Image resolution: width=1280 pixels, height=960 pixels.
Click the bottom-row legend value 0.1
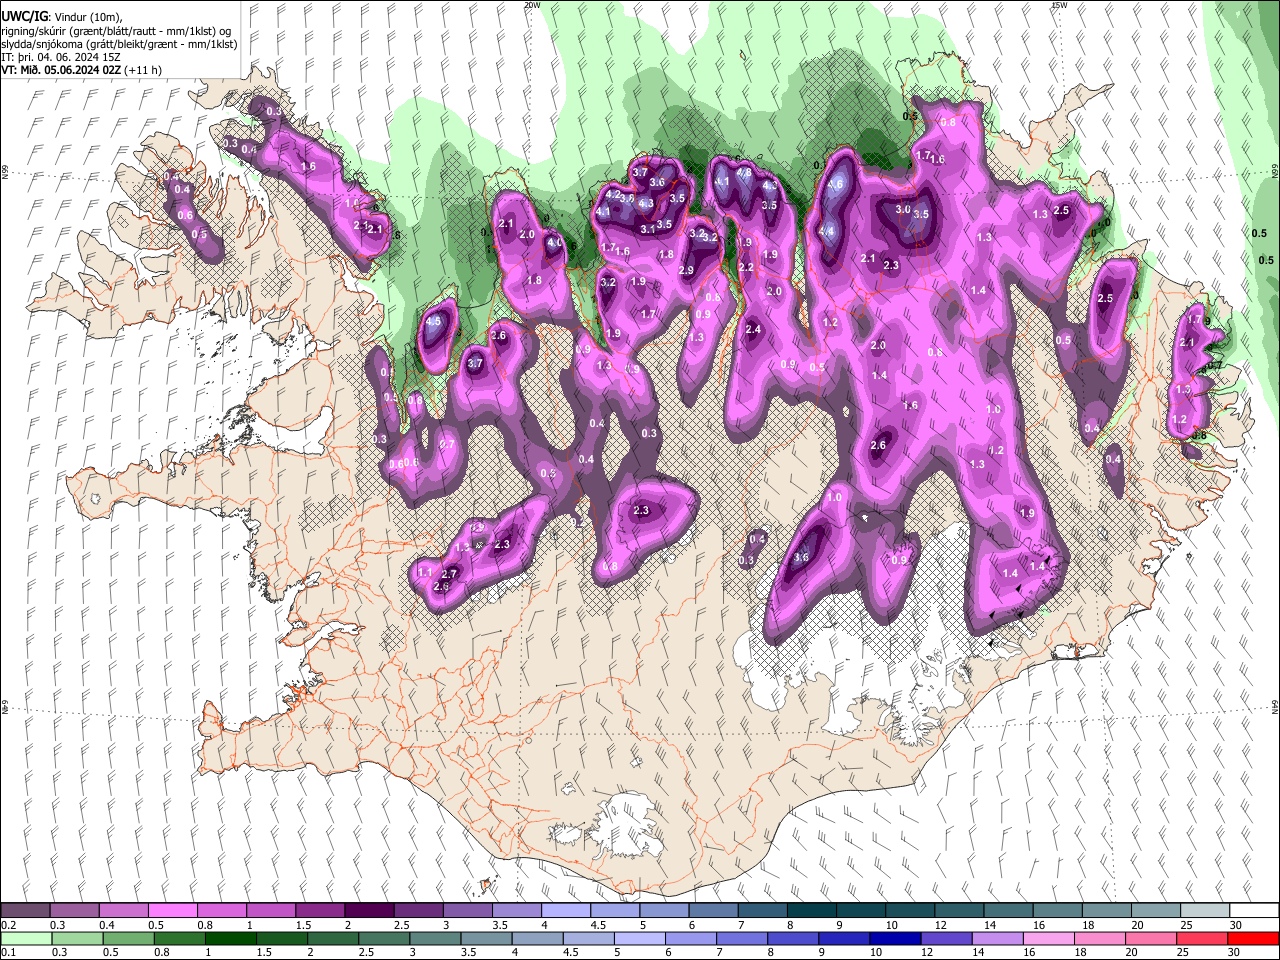click(9, 953)
